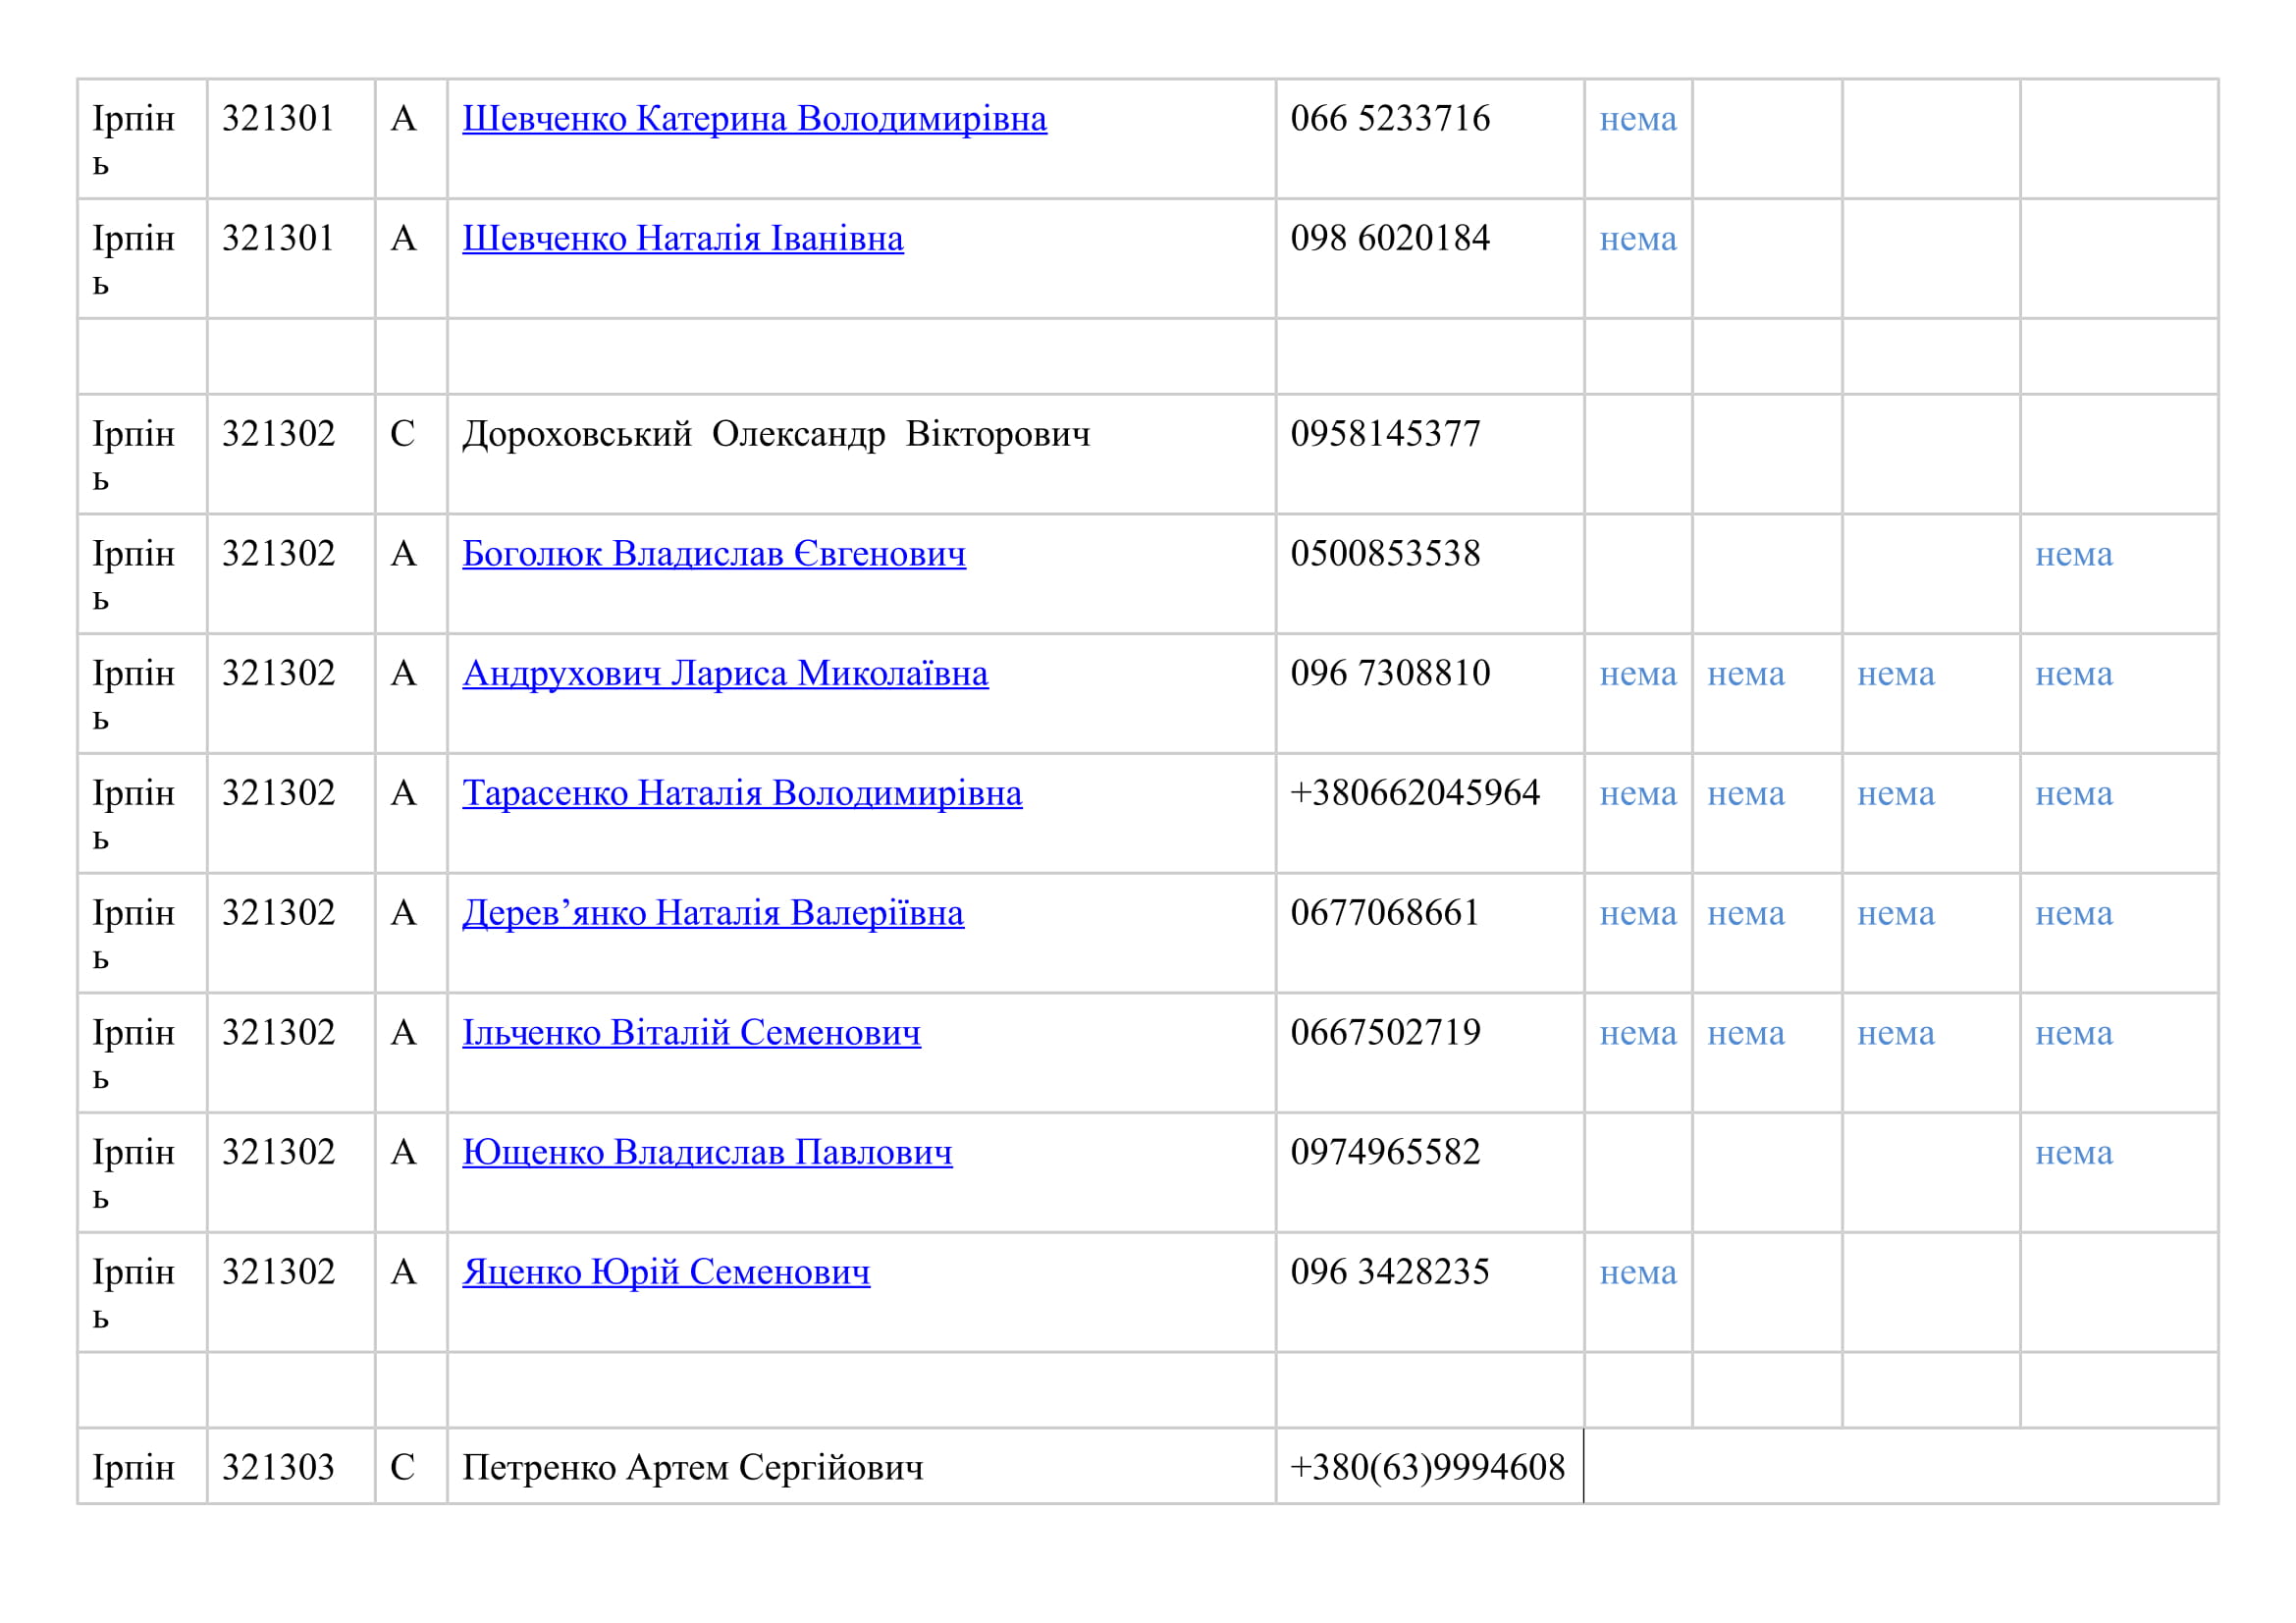The width and height of the screenshot is (2296, 1623).
Task: Select phone +380(63)9994608 cell
Action: coord(1427,1468)
